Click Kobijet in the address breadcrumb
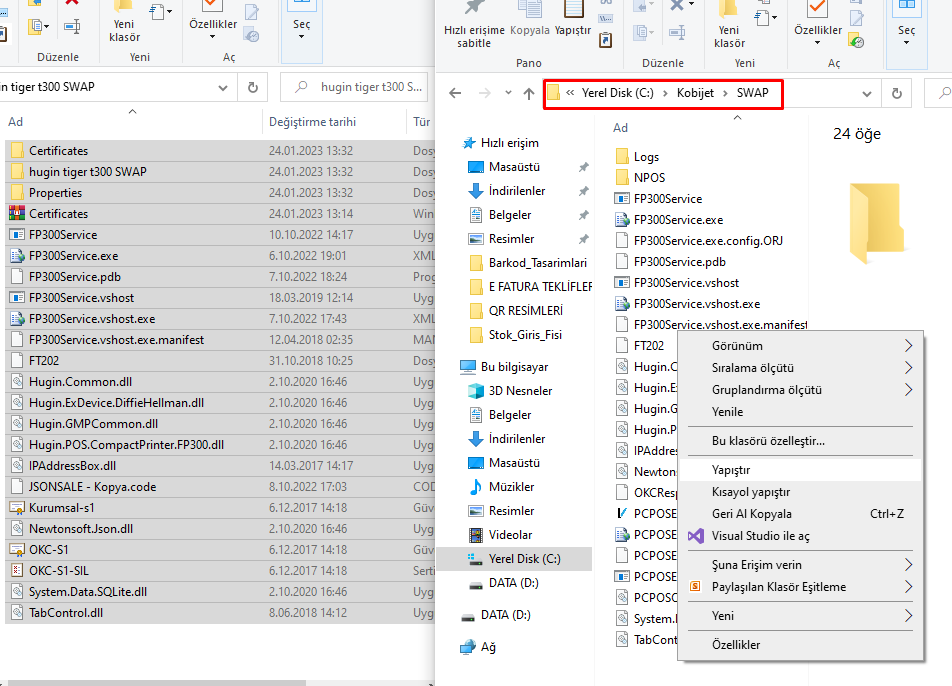The image size is (952, 686). click(x=695, y=93)
